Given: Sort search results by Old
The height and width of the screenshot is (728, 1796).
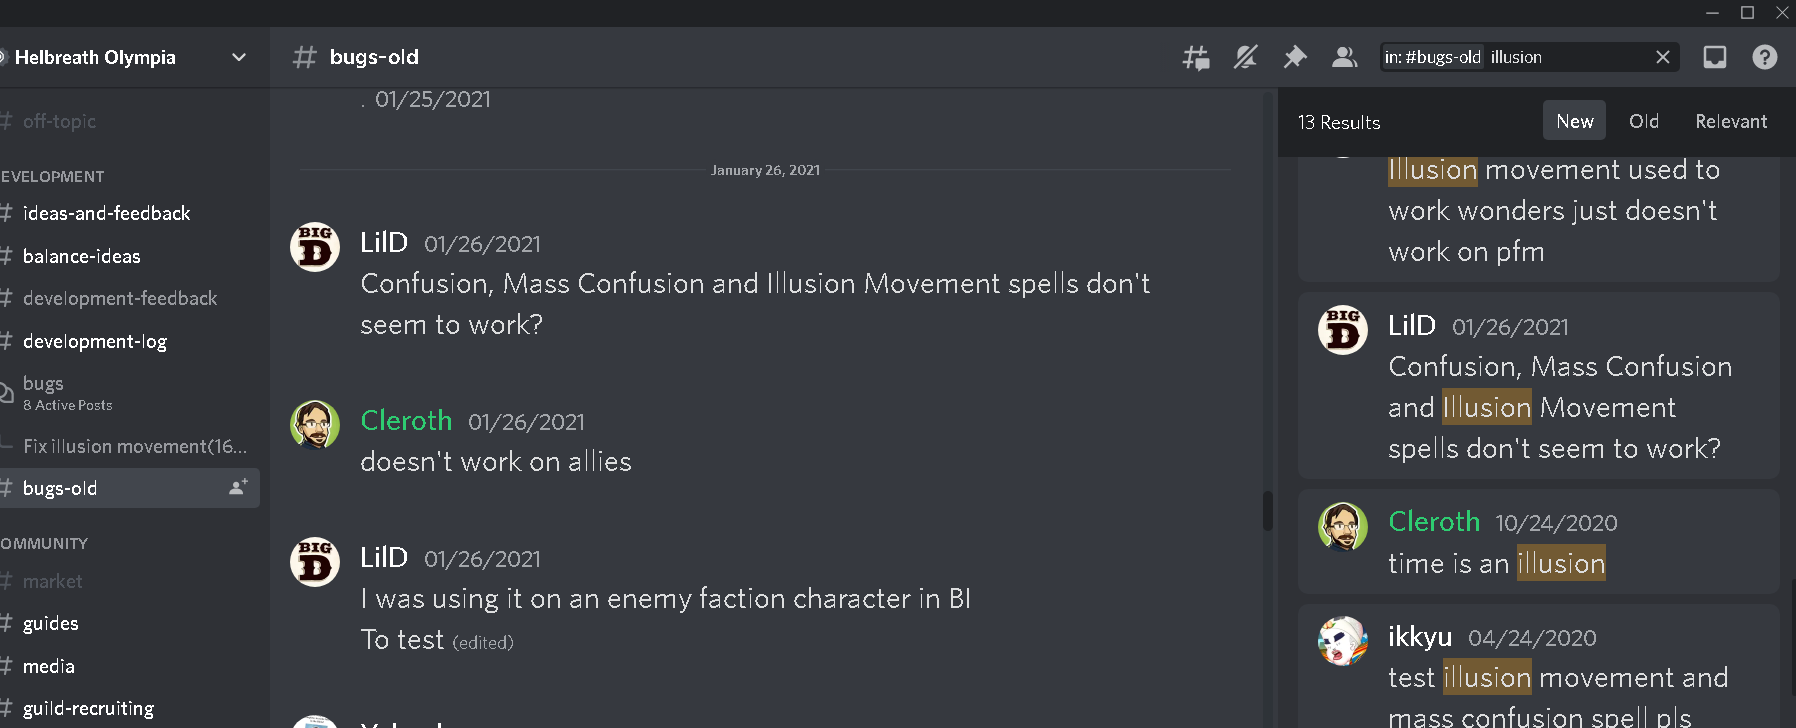Looking at the screenshot, I should pyautogui.click(x=1643, y=121).
